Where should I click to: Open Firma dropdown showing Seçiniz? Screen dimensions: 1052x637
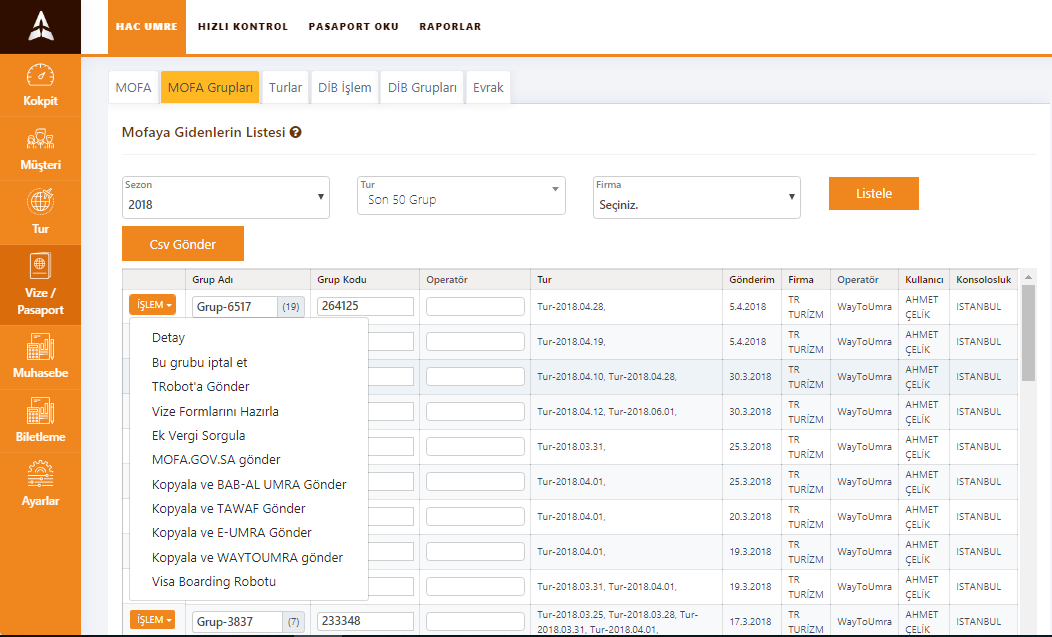pyautogui.click(x=696, y=197)
